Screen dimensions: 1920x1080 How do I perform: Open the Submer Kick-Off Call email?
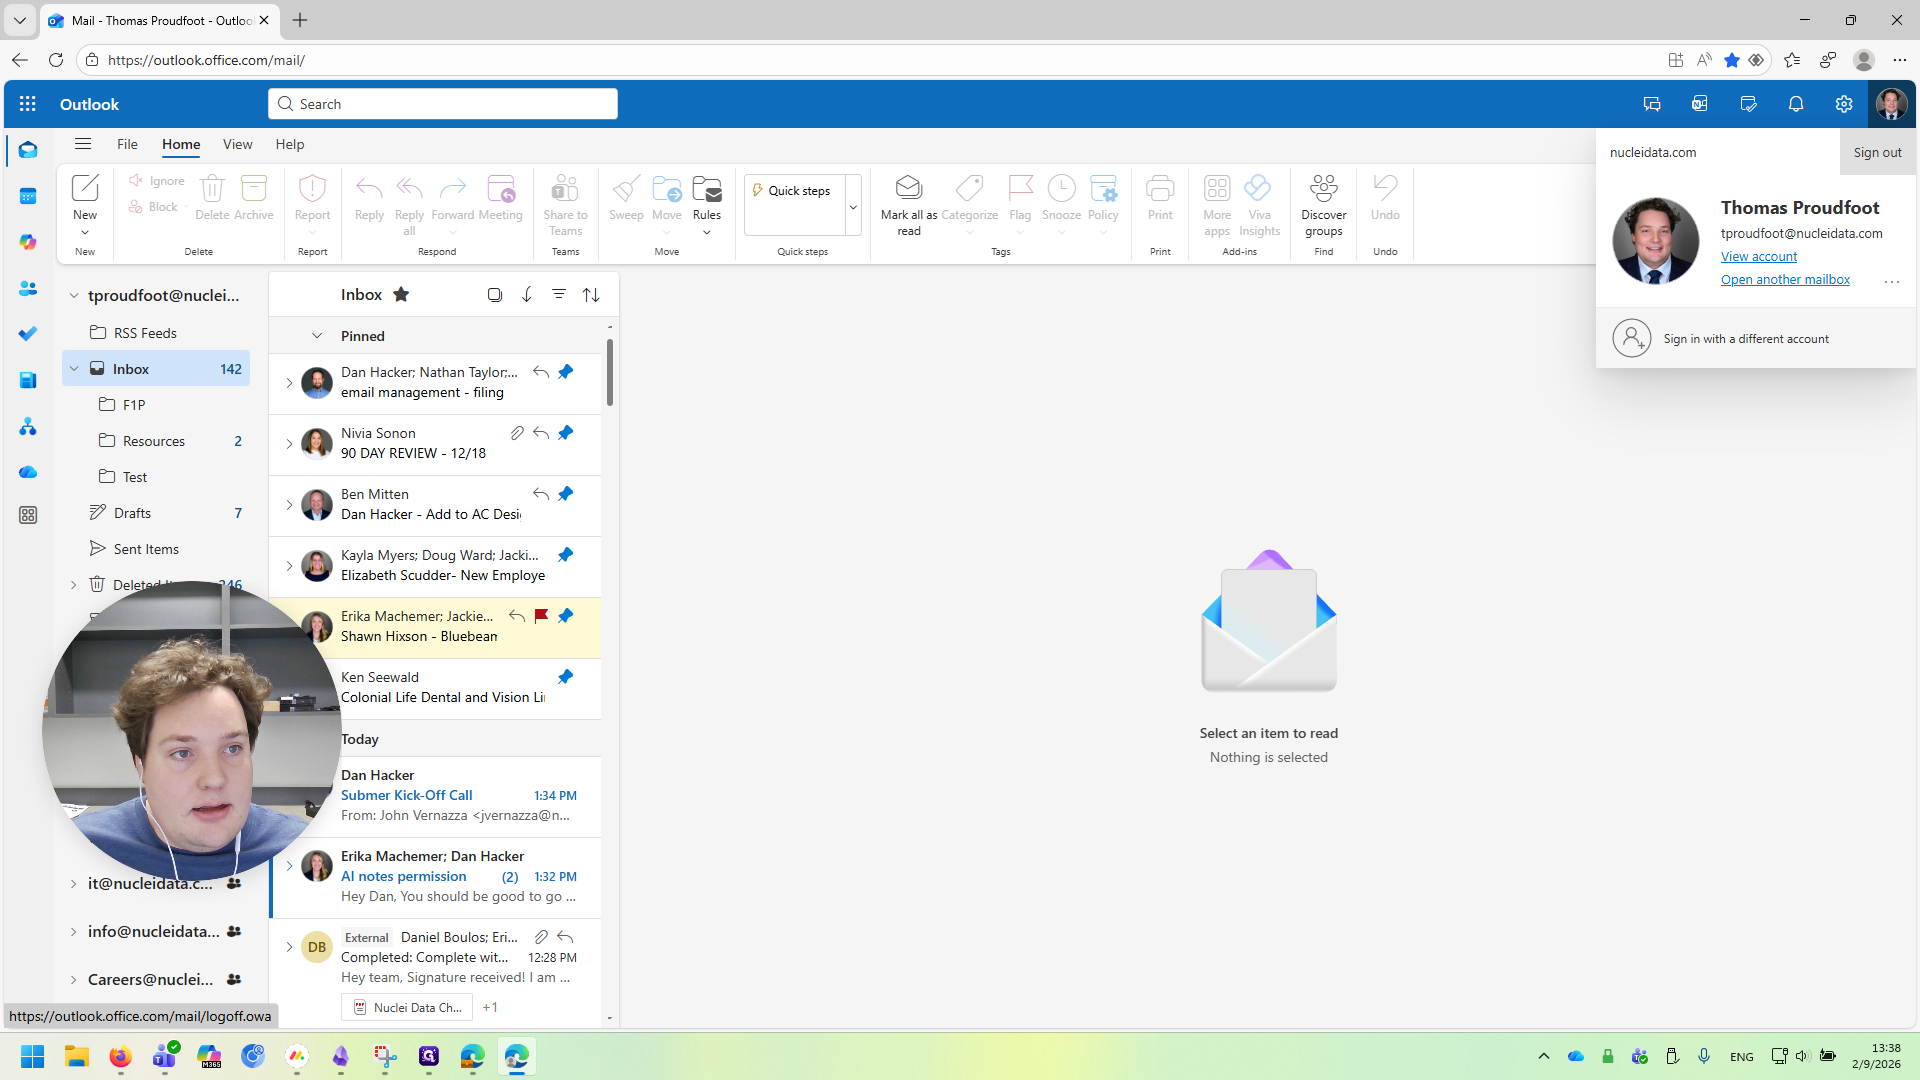(436, 796)
